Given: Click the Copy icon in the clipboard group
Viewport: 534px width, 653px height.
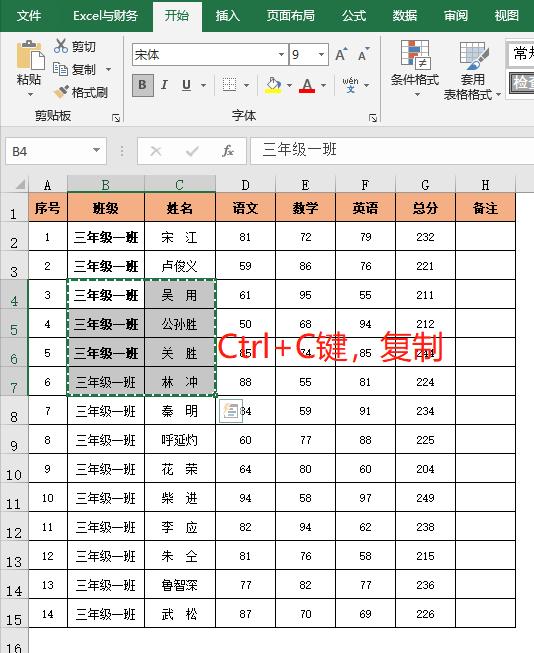Looking at the screenshot, I should click(x=61, y=69).
